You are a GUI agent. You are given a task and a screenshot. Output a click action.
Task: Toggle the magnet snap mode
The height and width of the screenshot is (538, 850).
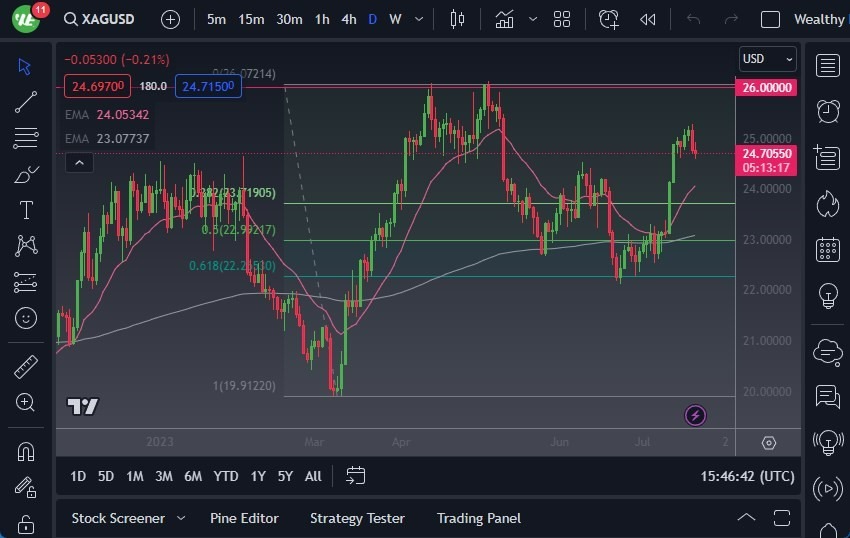point(26,451)
